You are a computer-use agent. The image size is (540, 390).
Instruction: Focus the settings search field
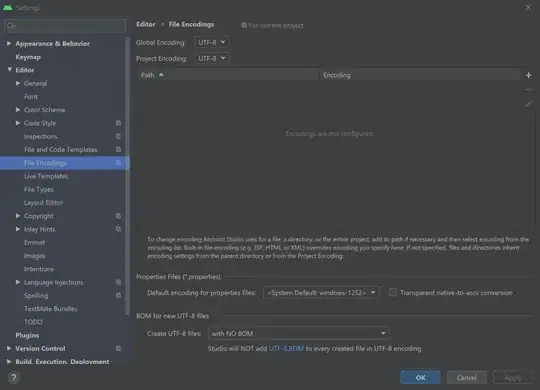tap(65, 26)
